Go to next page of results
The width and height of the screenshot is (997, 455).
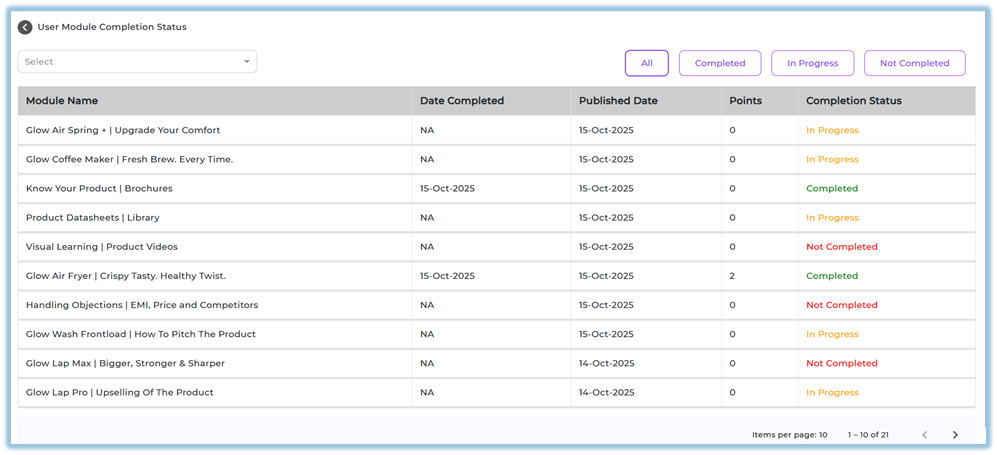(955, 435)
